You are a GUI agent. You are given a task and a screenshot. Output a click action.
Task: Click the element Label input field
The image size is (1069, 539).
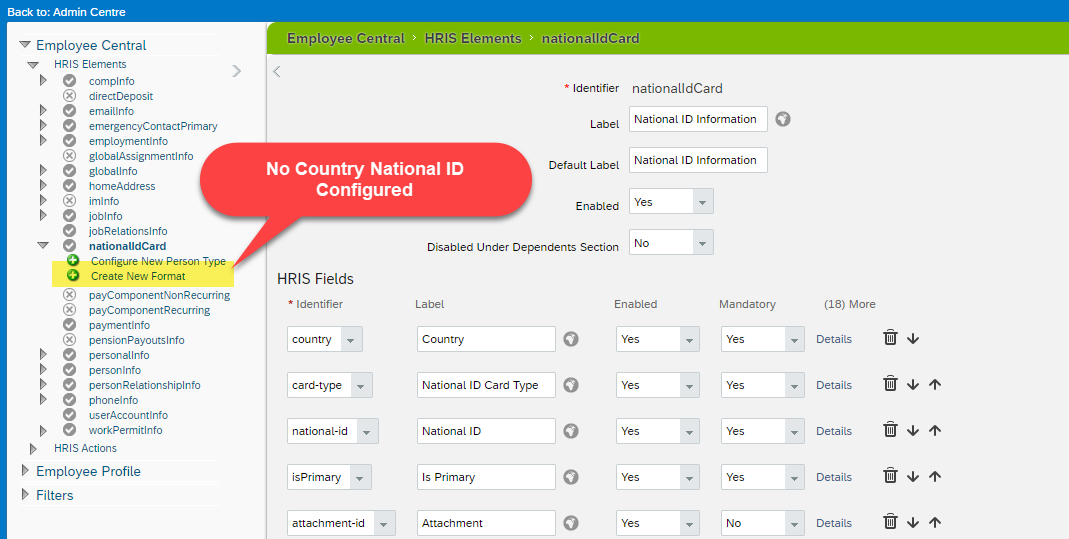pyautogui.click(x=698, y=119)
